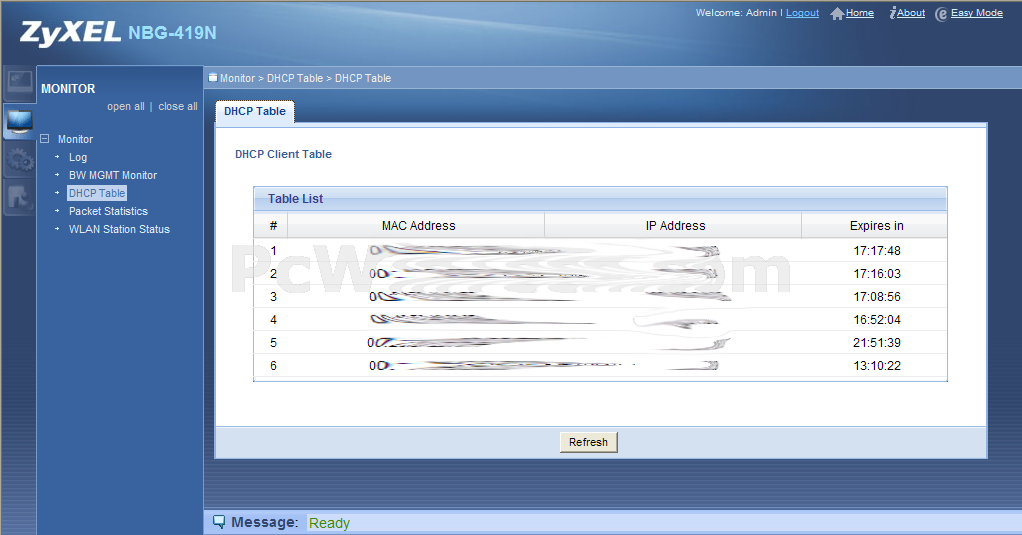Open Packet Statistics entry
The image size is (1022, 535).
tap(108, 211)
